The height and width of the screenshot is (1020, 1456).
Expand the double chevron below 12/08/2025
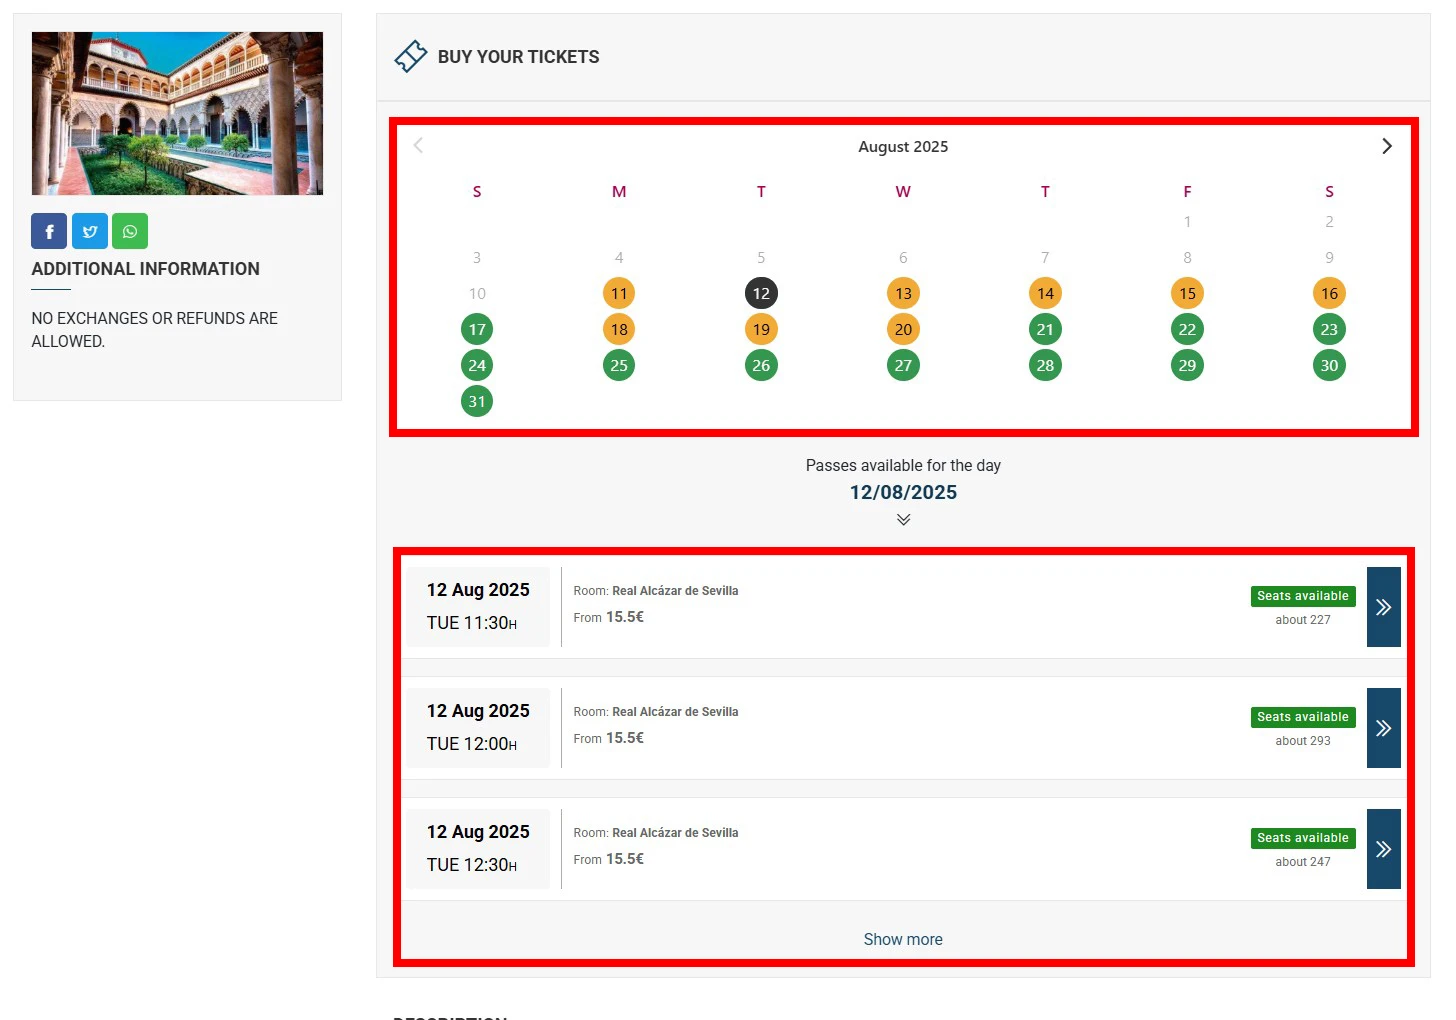(x=903, y=520)
